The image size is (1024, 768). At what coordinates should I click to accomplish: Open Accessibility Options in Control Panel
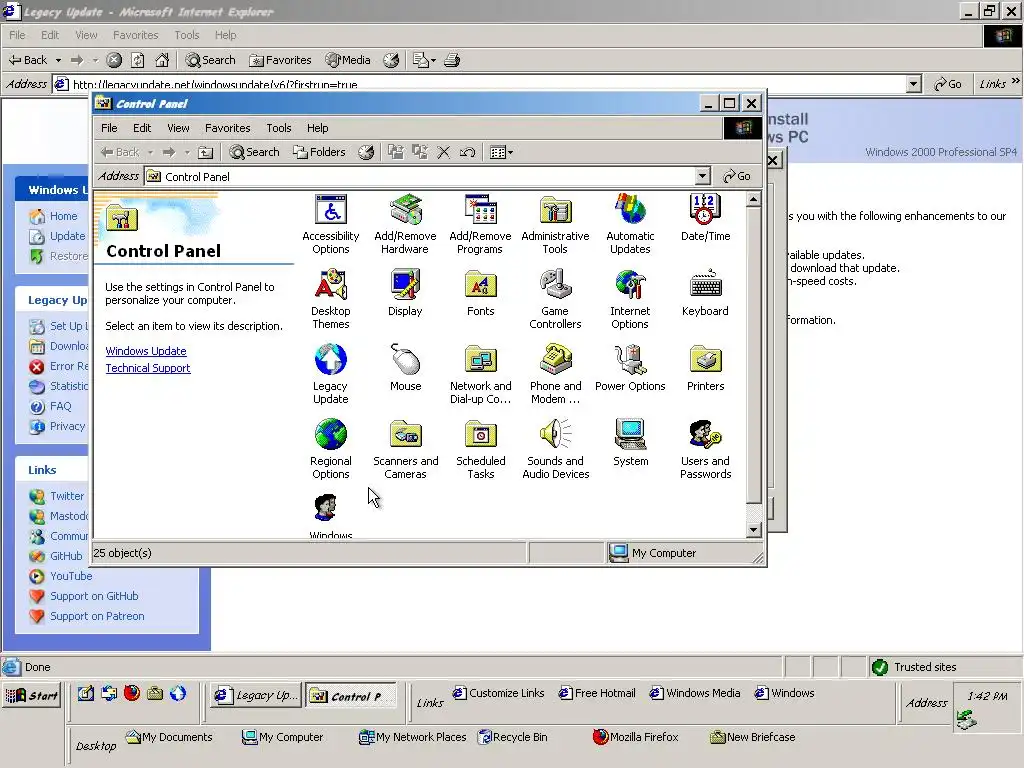click(x=330, y=224)
